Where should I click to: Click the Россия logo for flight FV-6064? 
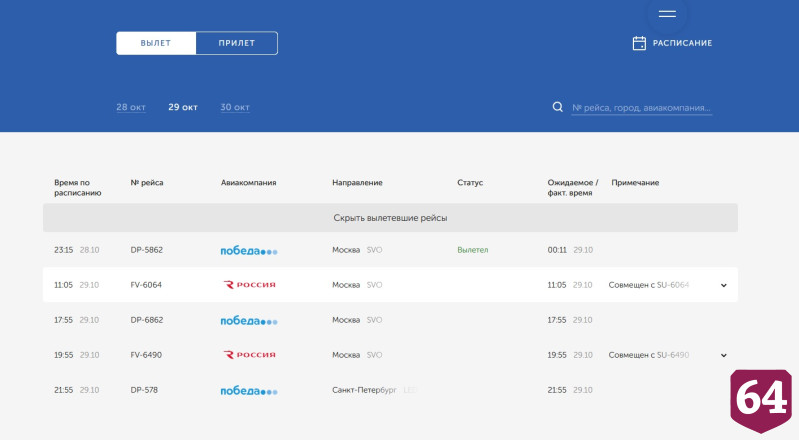point(250,284)
